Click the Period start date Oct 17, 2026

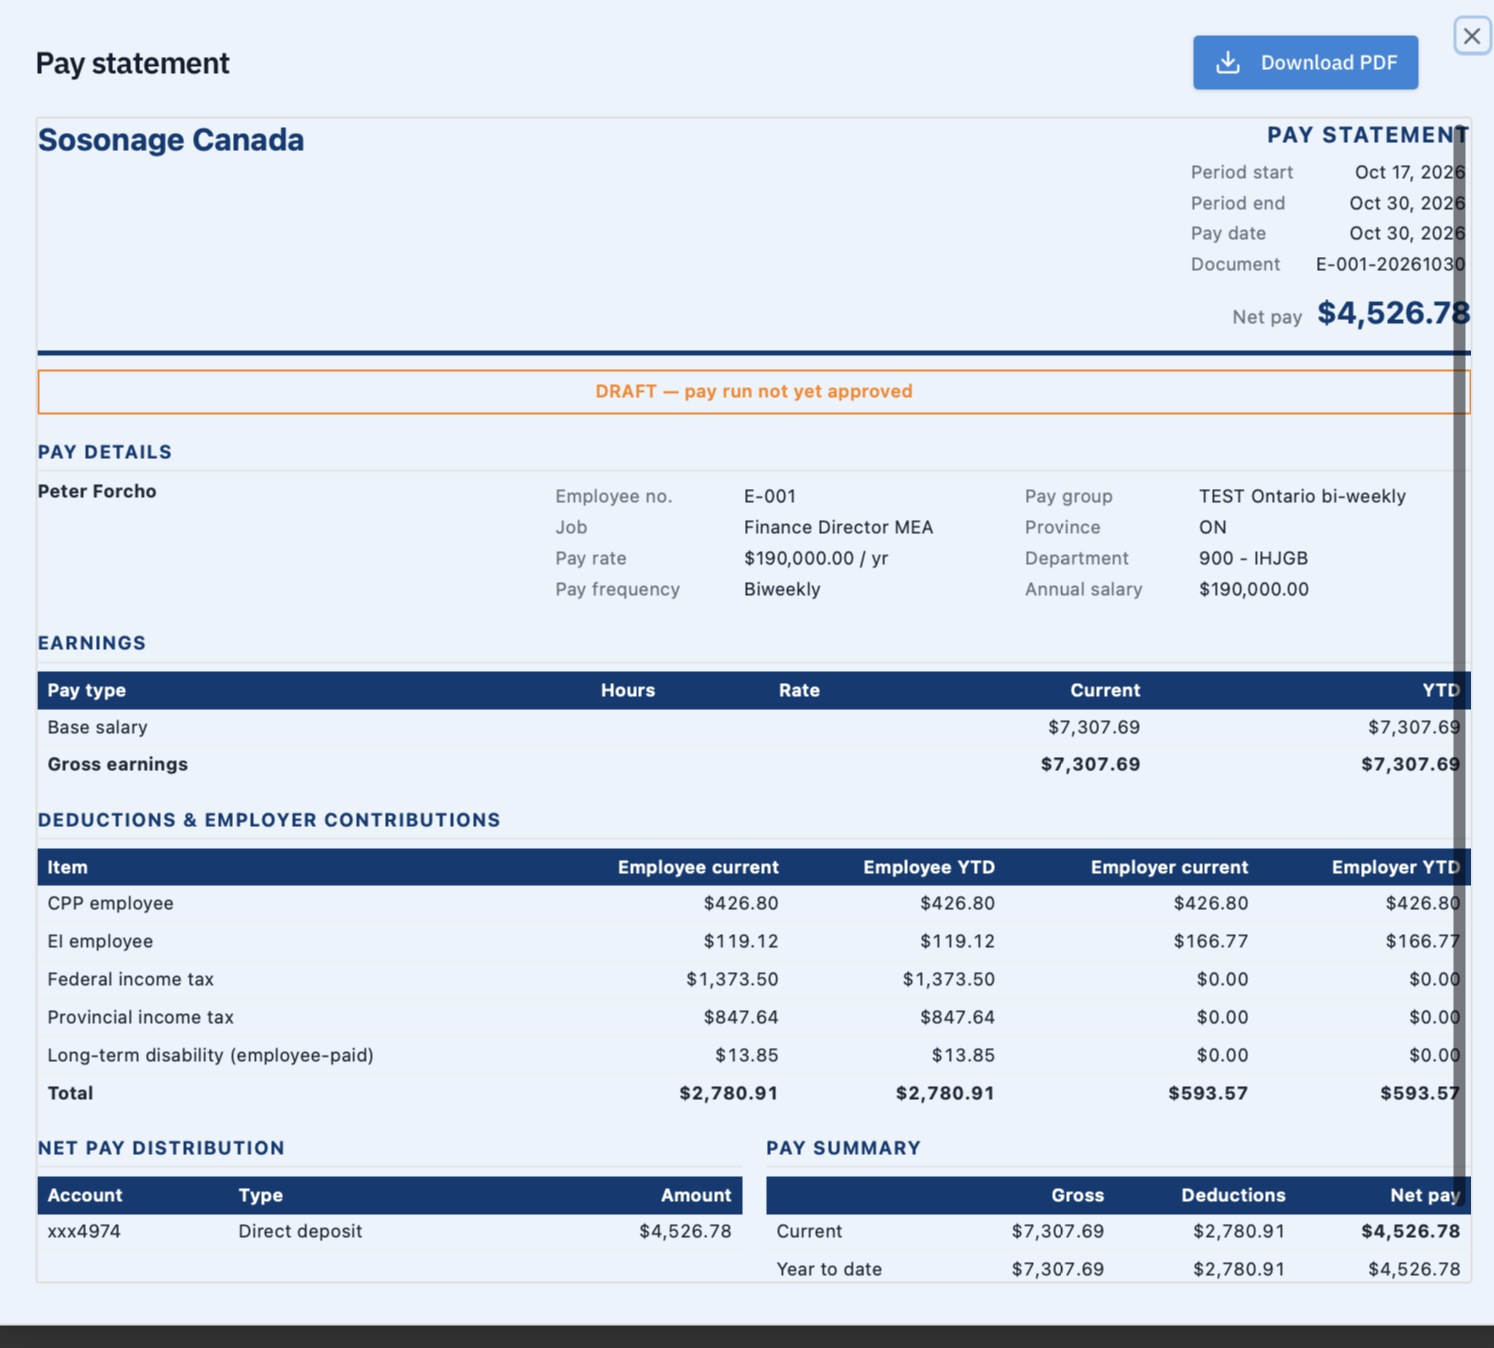coord(1409,172)
